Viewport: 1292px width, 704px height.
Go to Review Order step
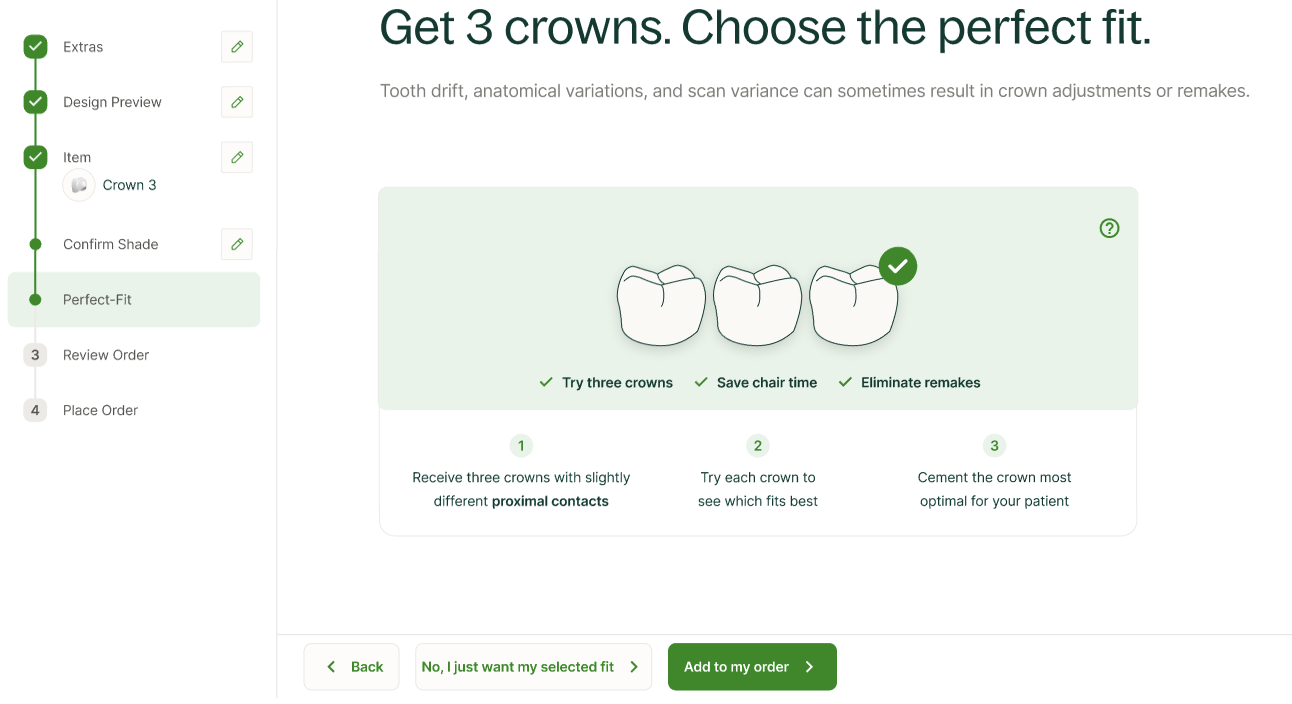pos(106,355)
